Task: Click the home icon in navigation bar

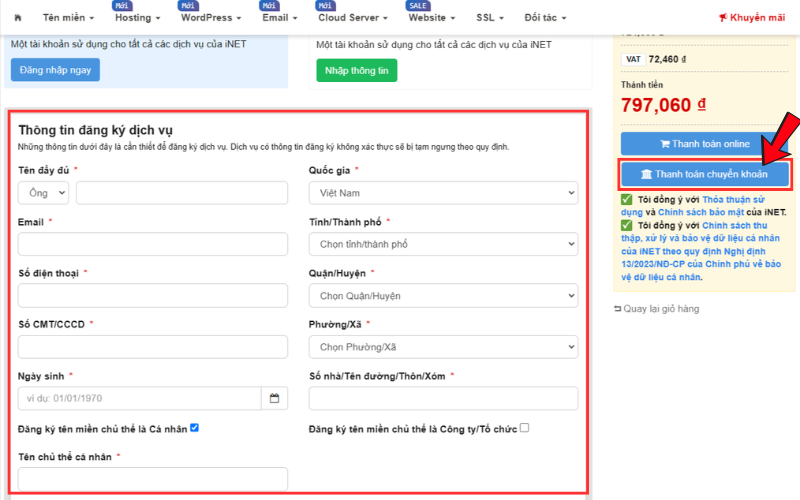Action: pos(18,18)
